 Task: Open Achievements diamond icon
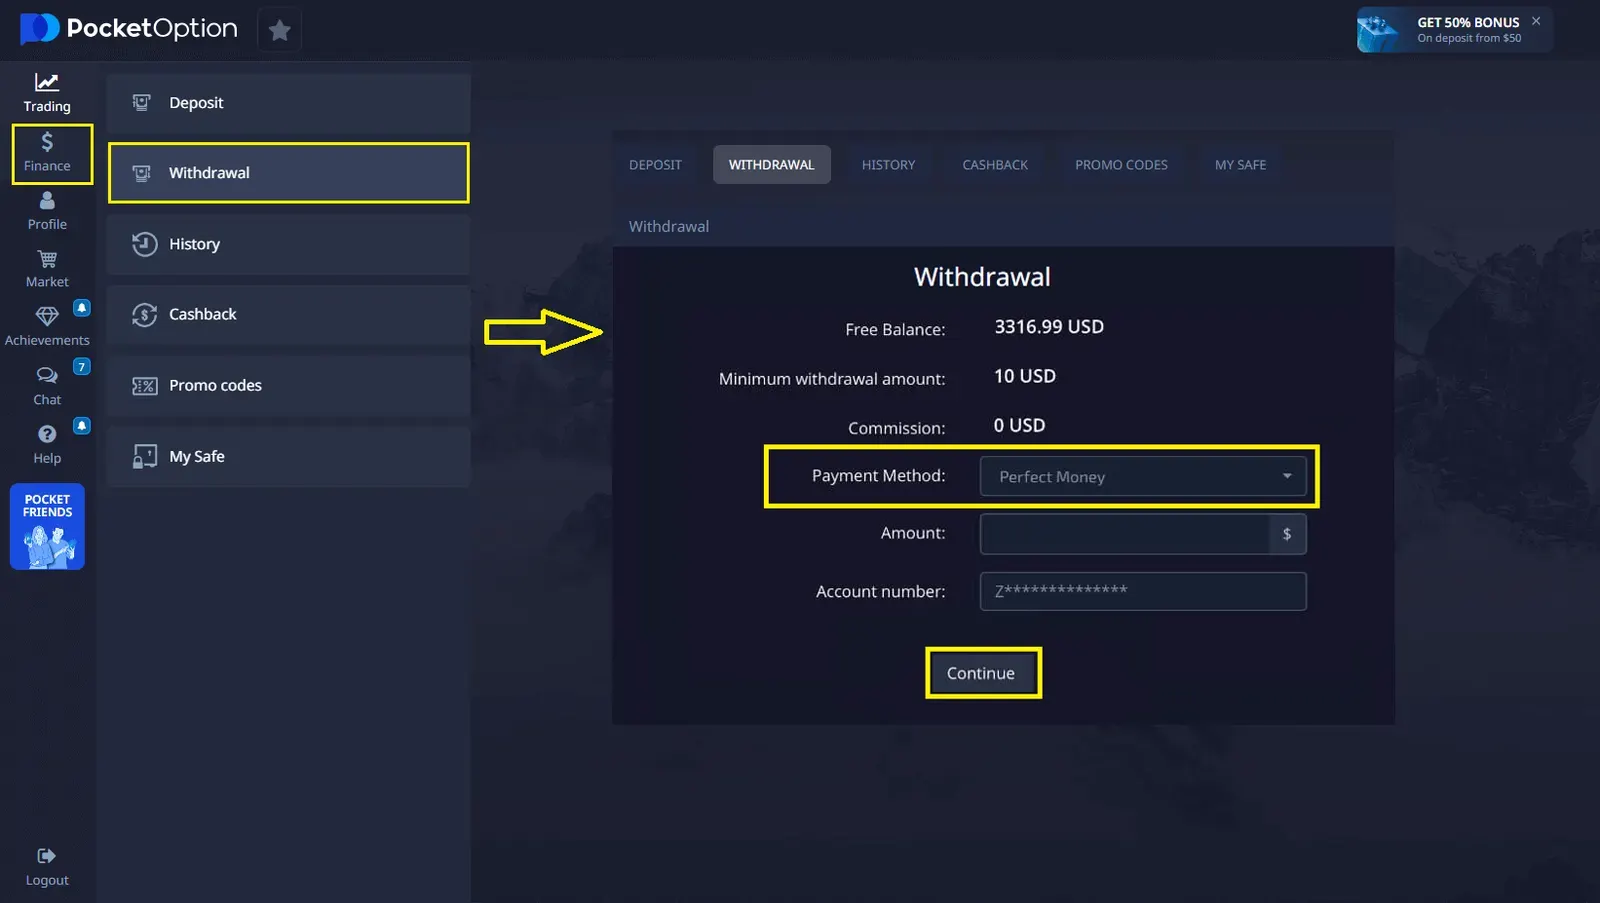coord(47,317)
